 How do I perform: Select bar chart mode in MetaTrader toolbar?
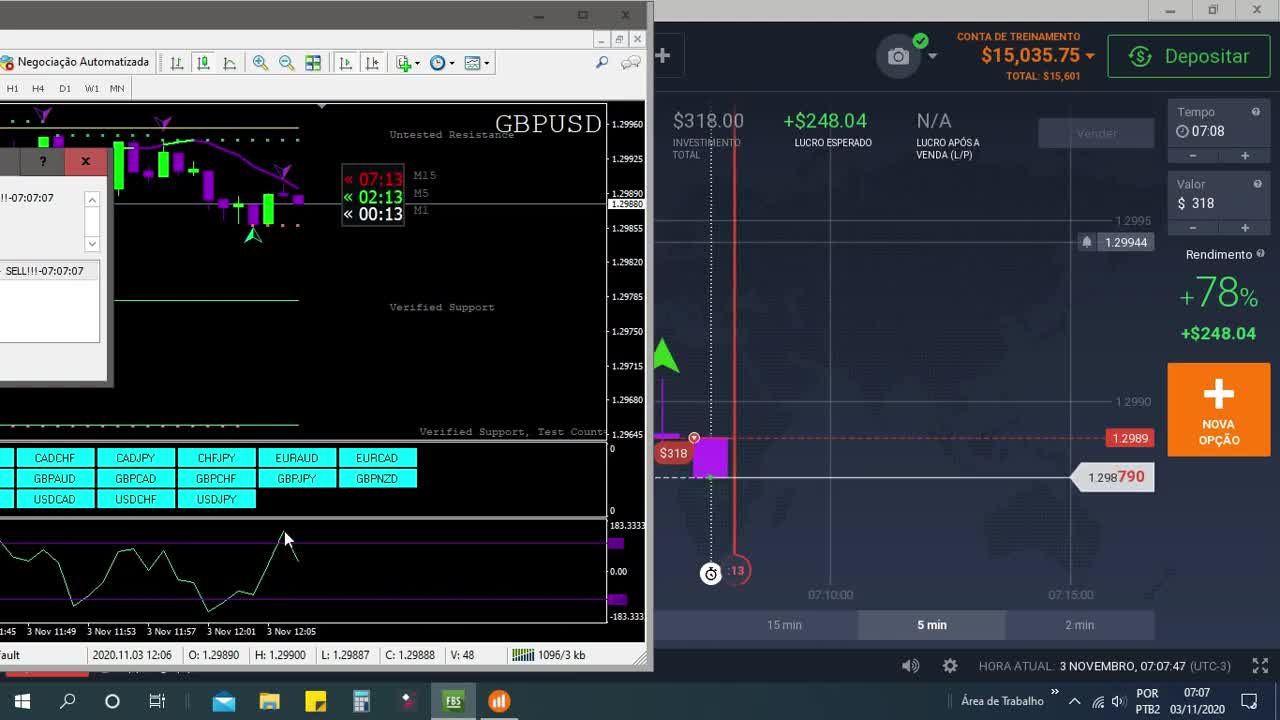pyautogui.click(x=177, y=62)
